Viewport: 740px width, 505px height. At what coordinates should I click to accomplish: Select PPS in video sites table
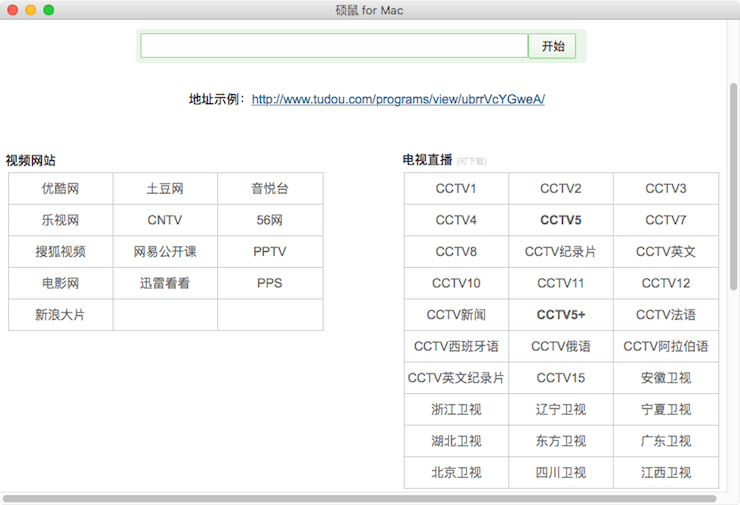pyautogui.click(x=269, y=283)
